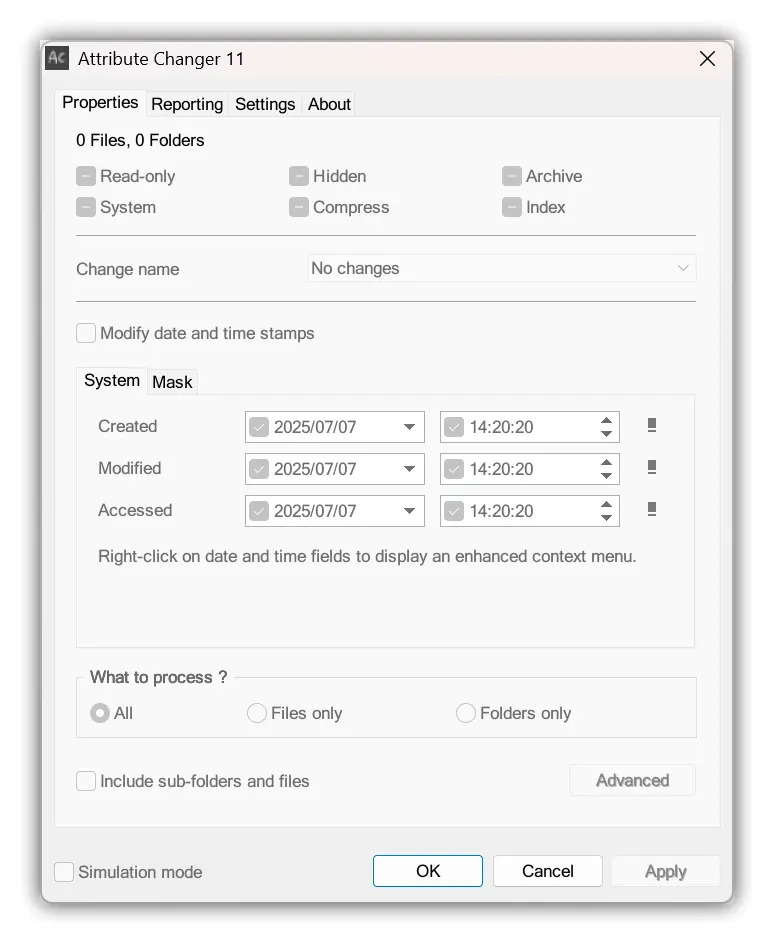Click the 'Accessed' row label
Image resolution: width=774 pixels, height=944 pixels.
pyautogui.click(x=135, y=511)
